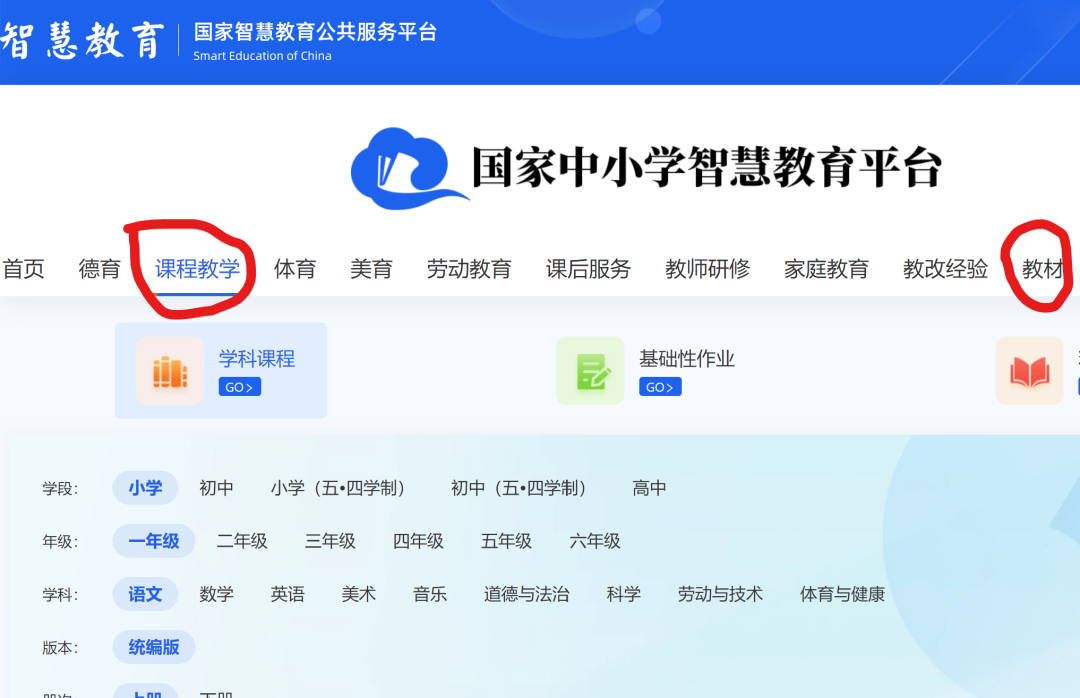The image size is (1080, 698).
Task: Switch to 家庭教育 tab
Action: coord(827,269)
